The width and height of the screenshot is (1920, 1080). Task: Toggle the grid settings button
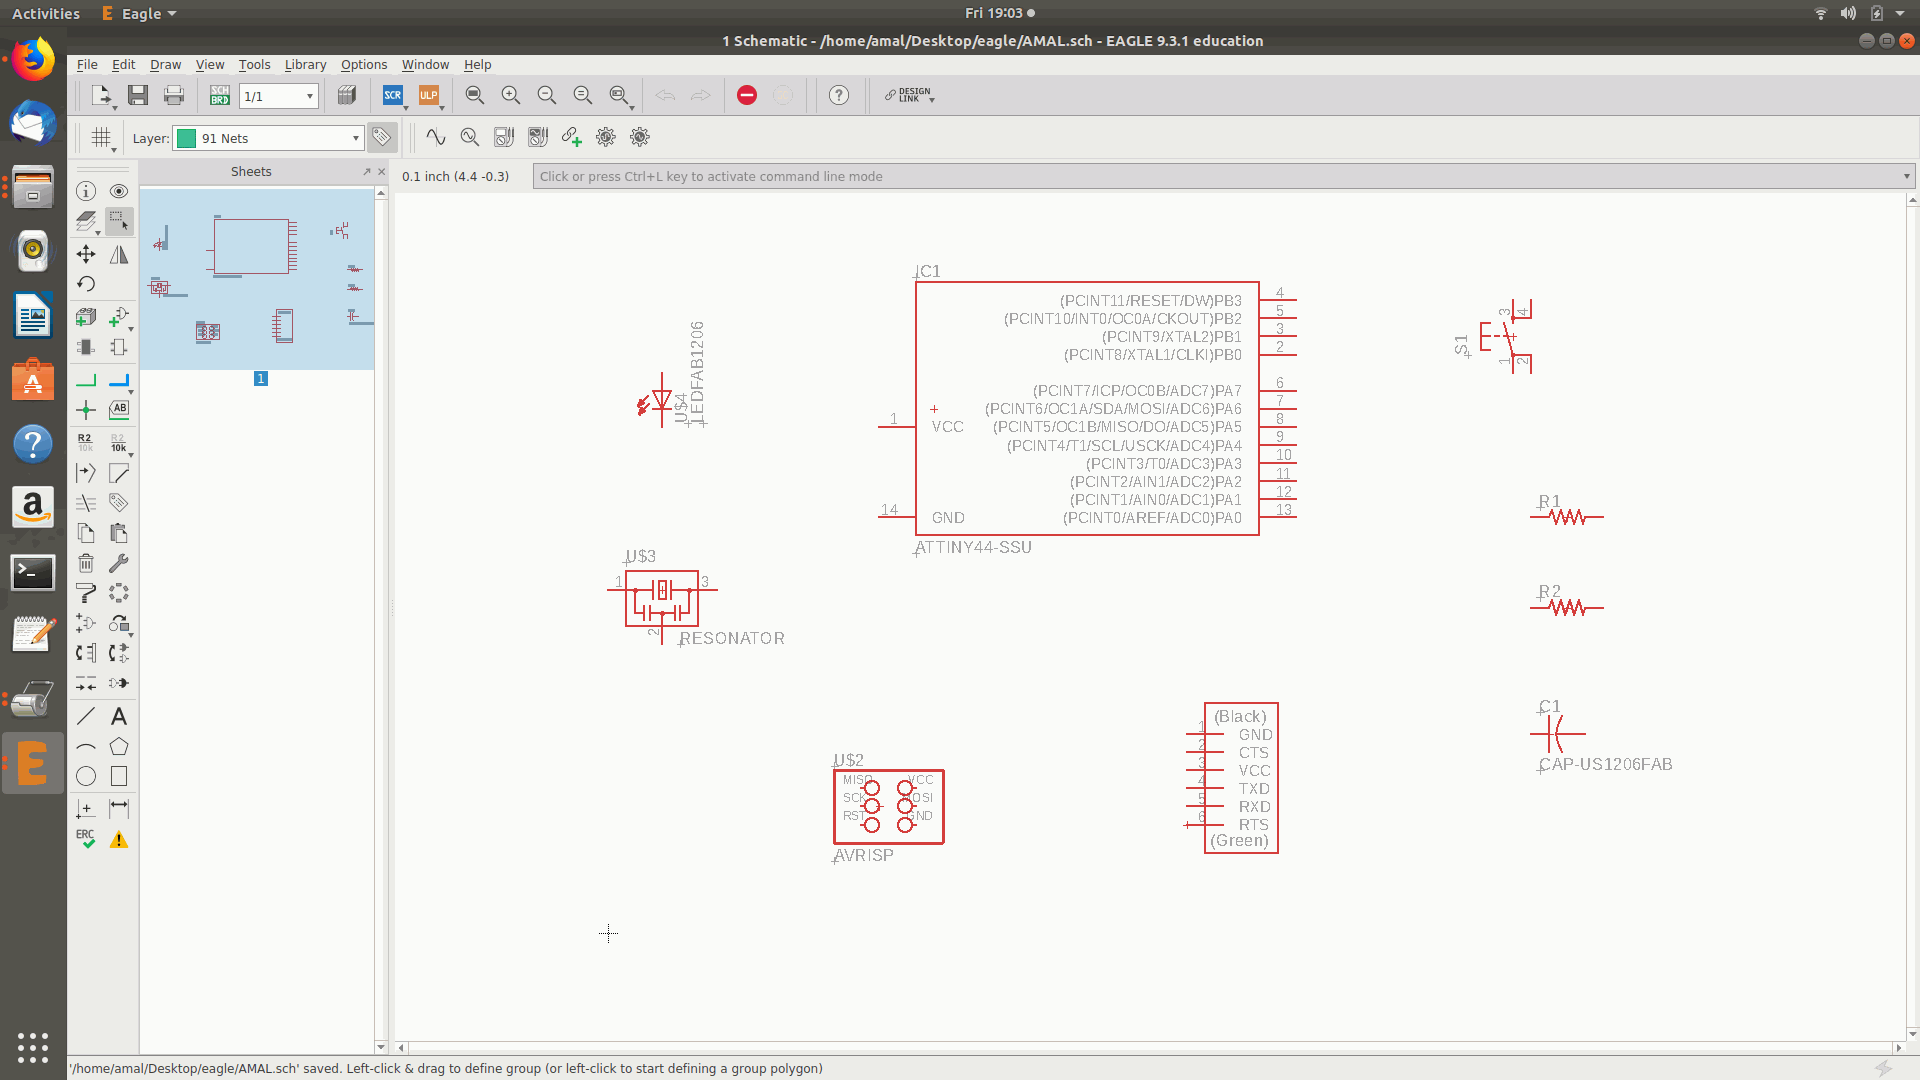[x=101, y=138]
